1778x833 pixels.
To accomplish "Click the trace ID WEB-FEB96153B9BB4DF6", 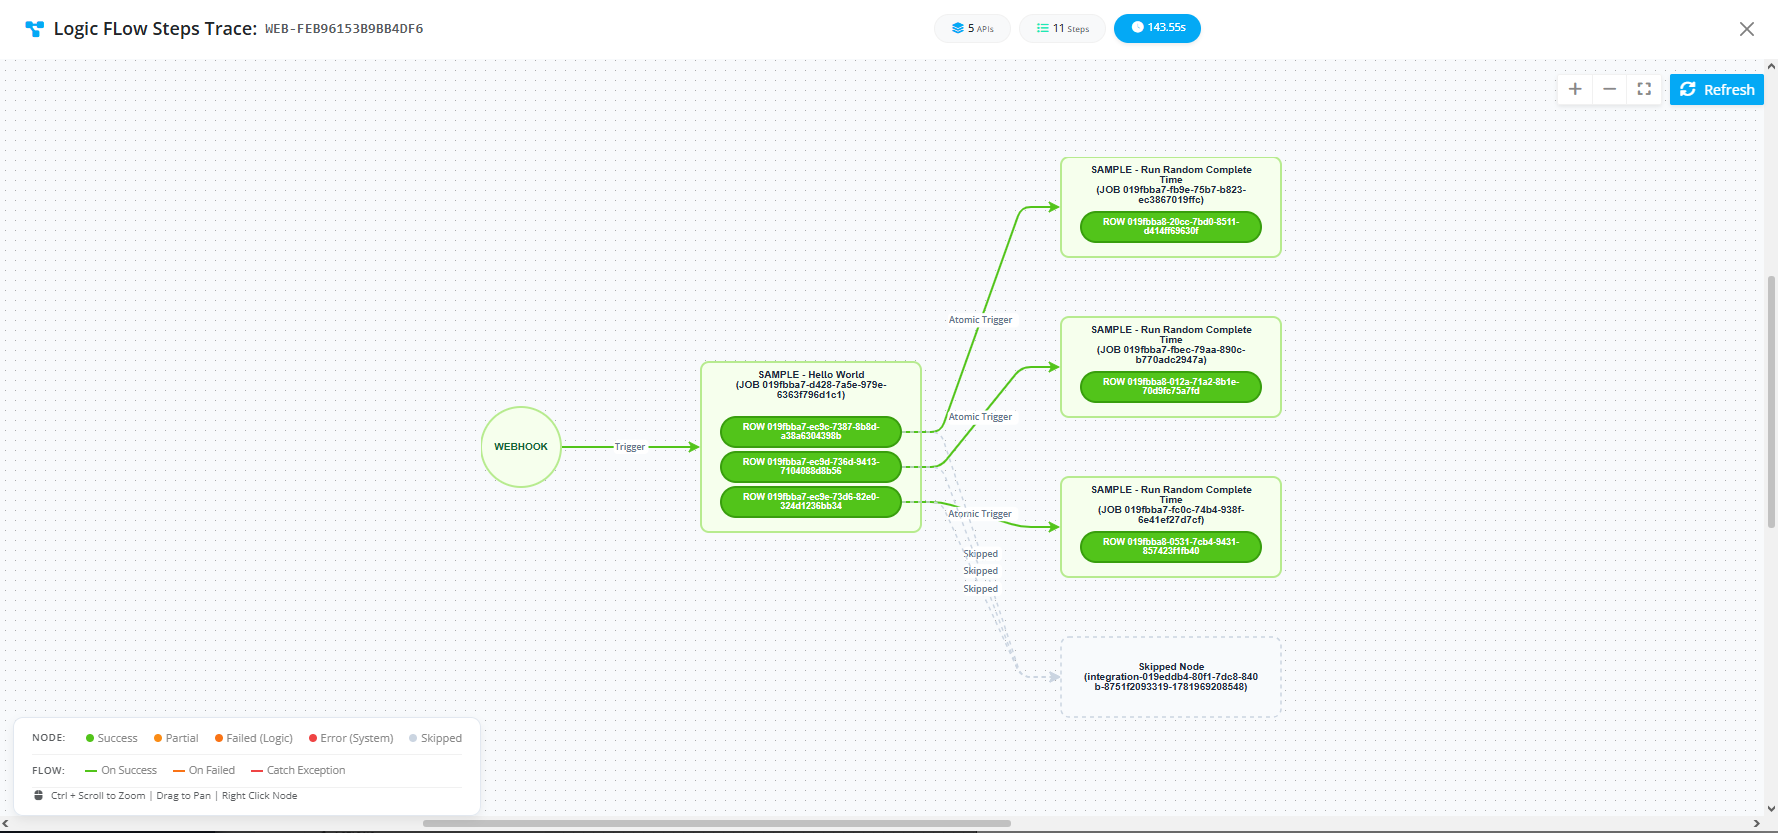I will pos(344,29).
